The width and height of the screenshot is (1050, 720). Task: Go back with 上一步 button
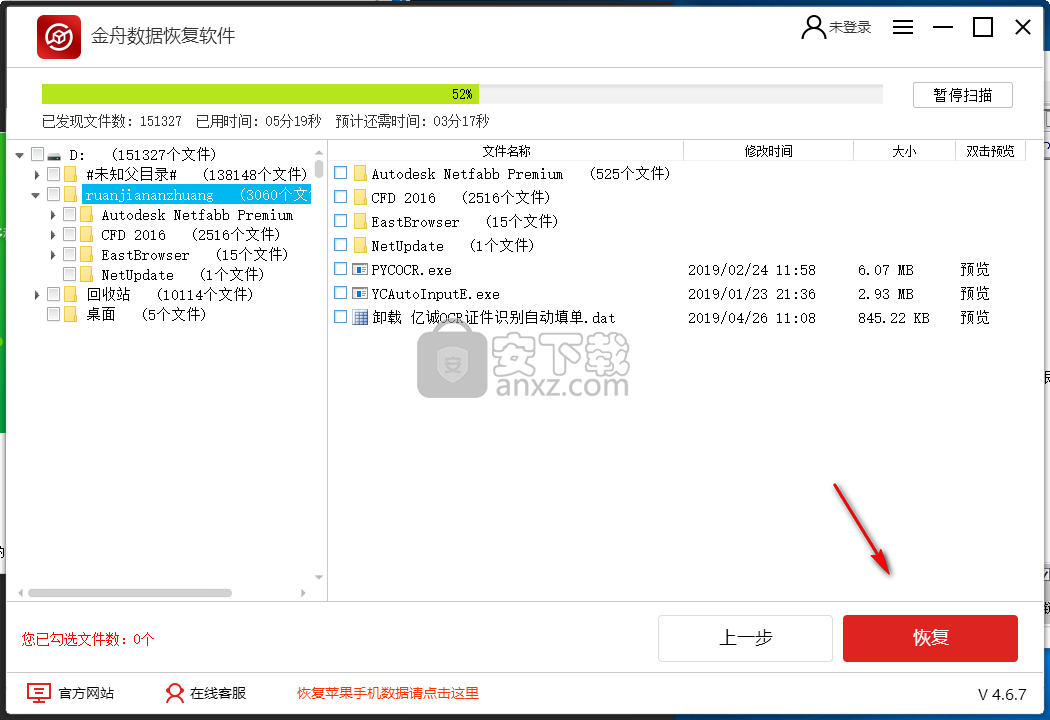pyautogui.click(x=745, y=638)
